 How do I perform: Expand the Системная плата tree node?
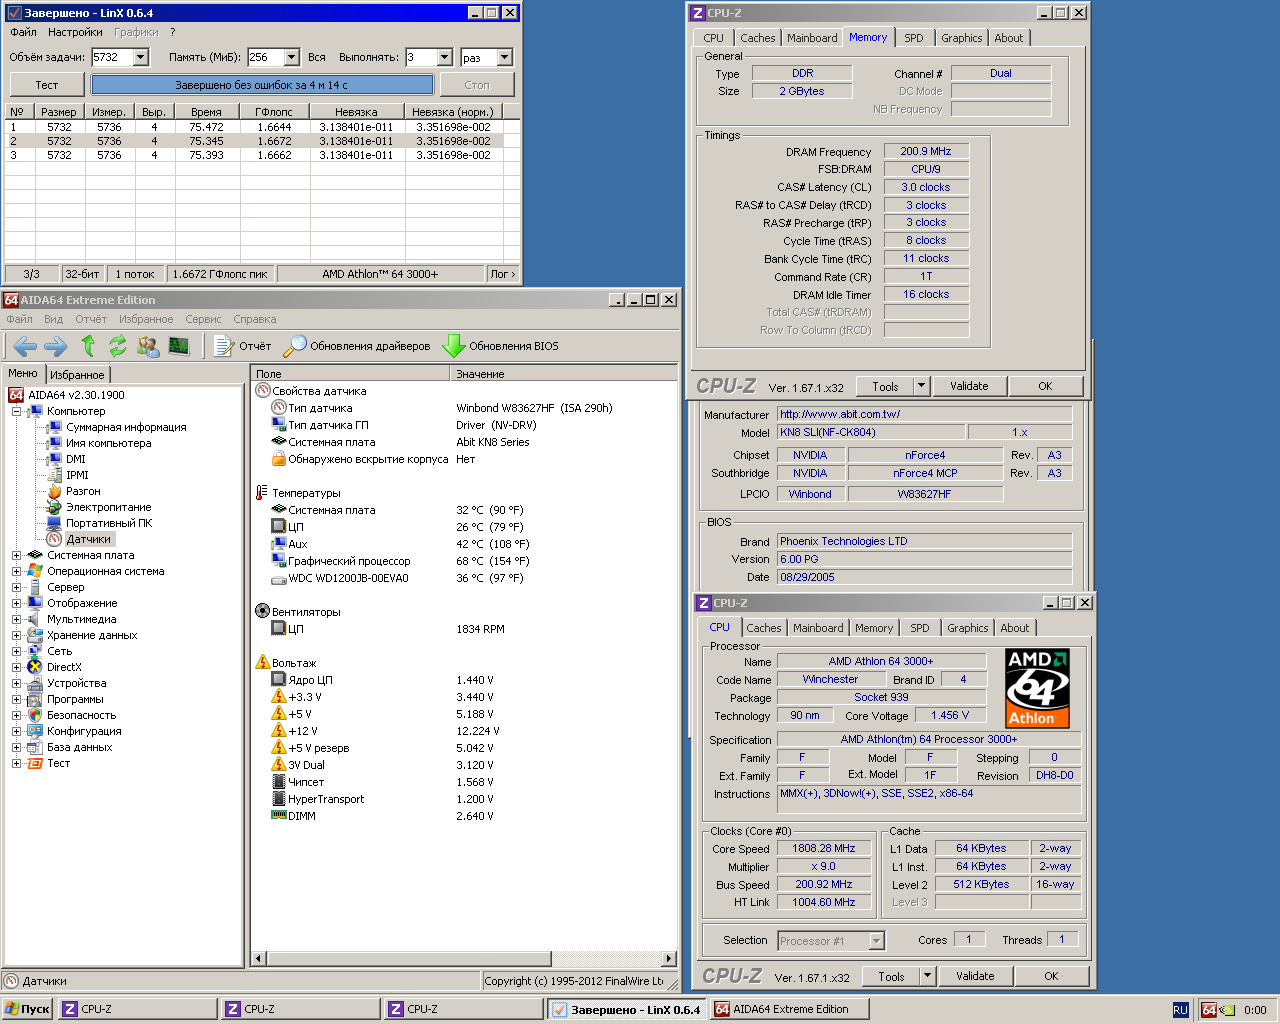(16, 555)
